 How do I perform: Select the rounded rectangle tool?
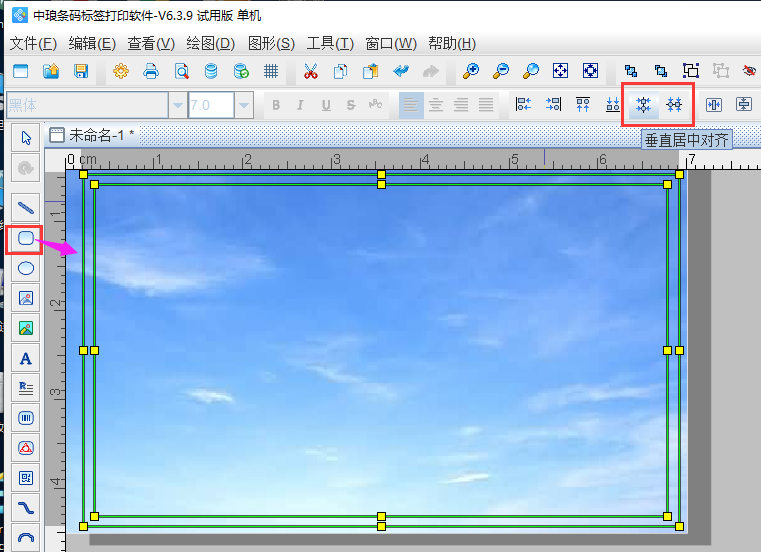tap(26, 238)
